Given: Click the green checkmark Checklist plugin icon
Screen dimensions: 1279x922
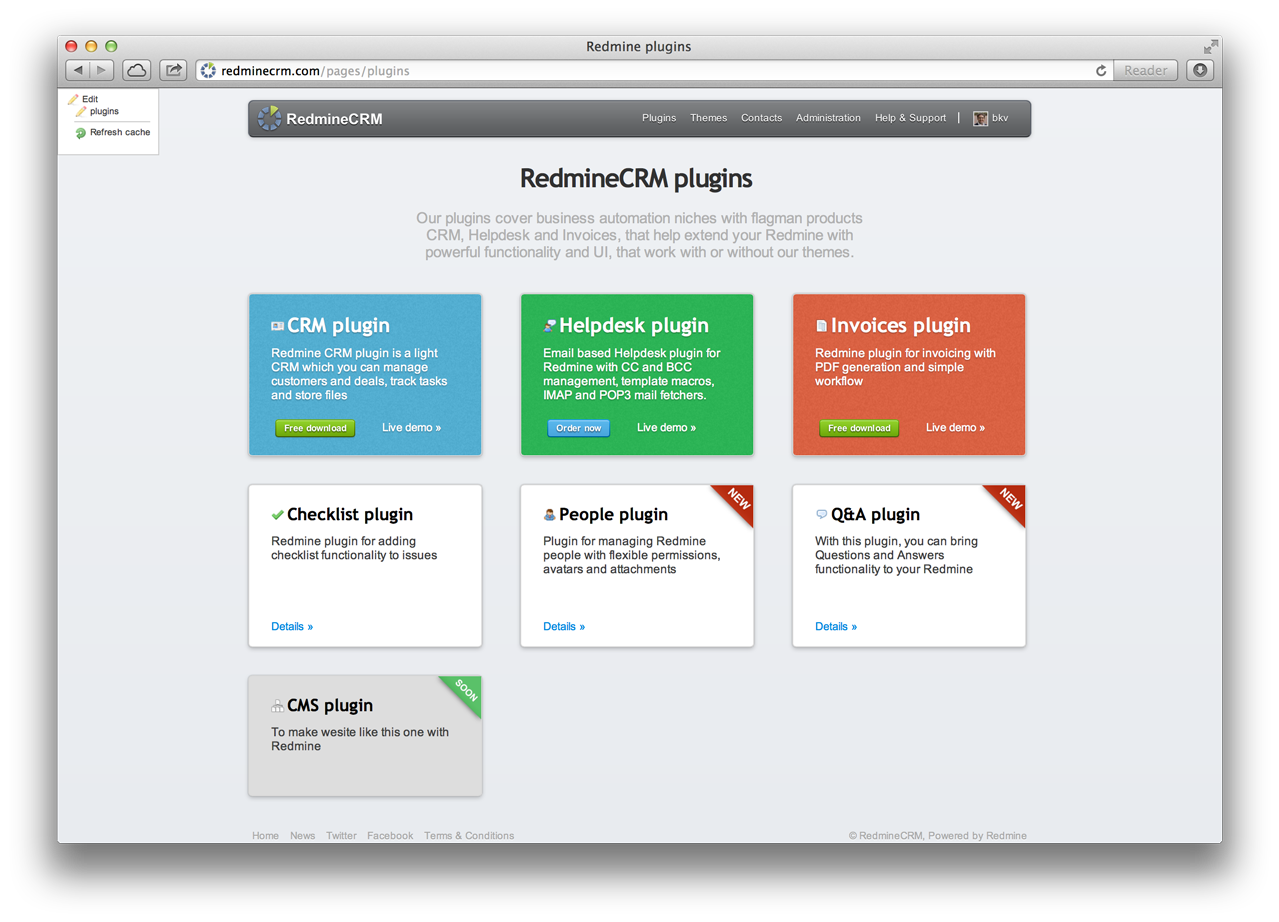Looking at the screenshot, I should tap(277, 515).
